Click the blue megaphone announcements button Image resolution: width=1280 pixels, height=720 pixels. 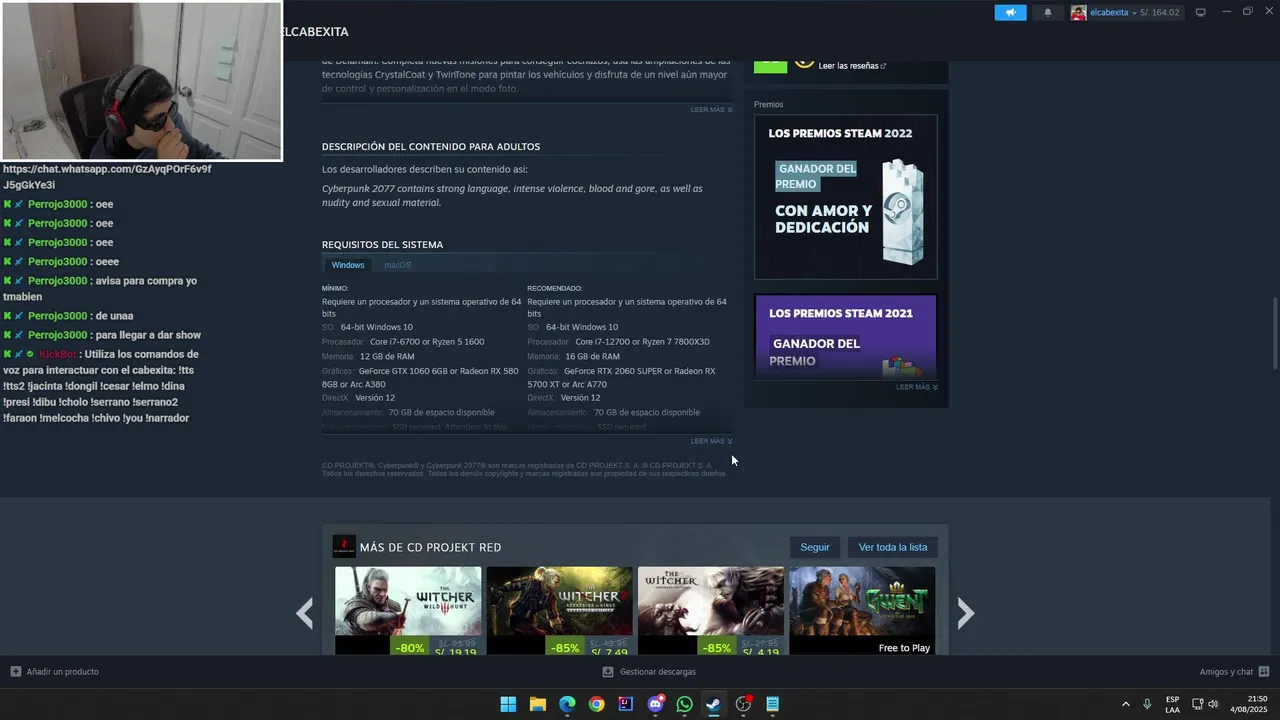1010,12
